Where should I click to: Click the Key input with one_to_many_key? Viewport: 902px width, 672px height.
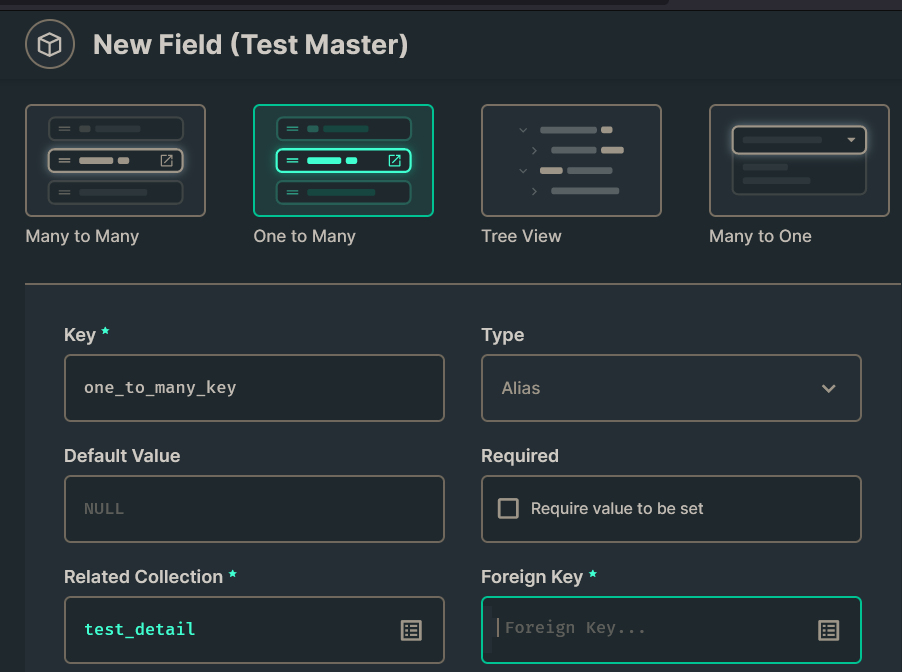click(x=254, y=388)
